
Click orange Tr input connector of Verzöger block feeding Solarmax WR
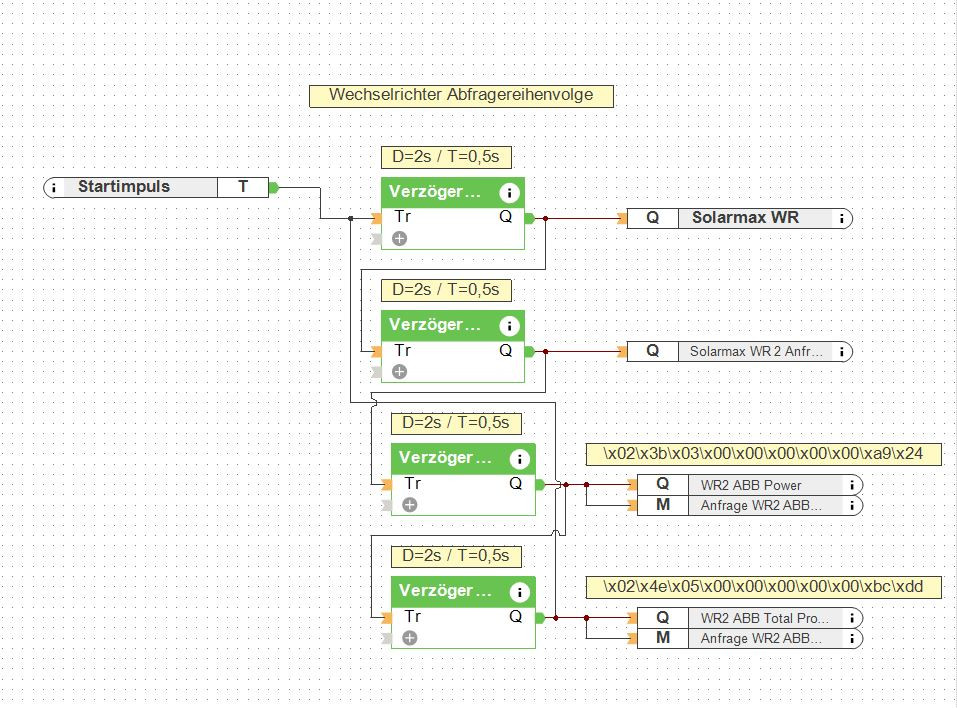pos(377,219)
